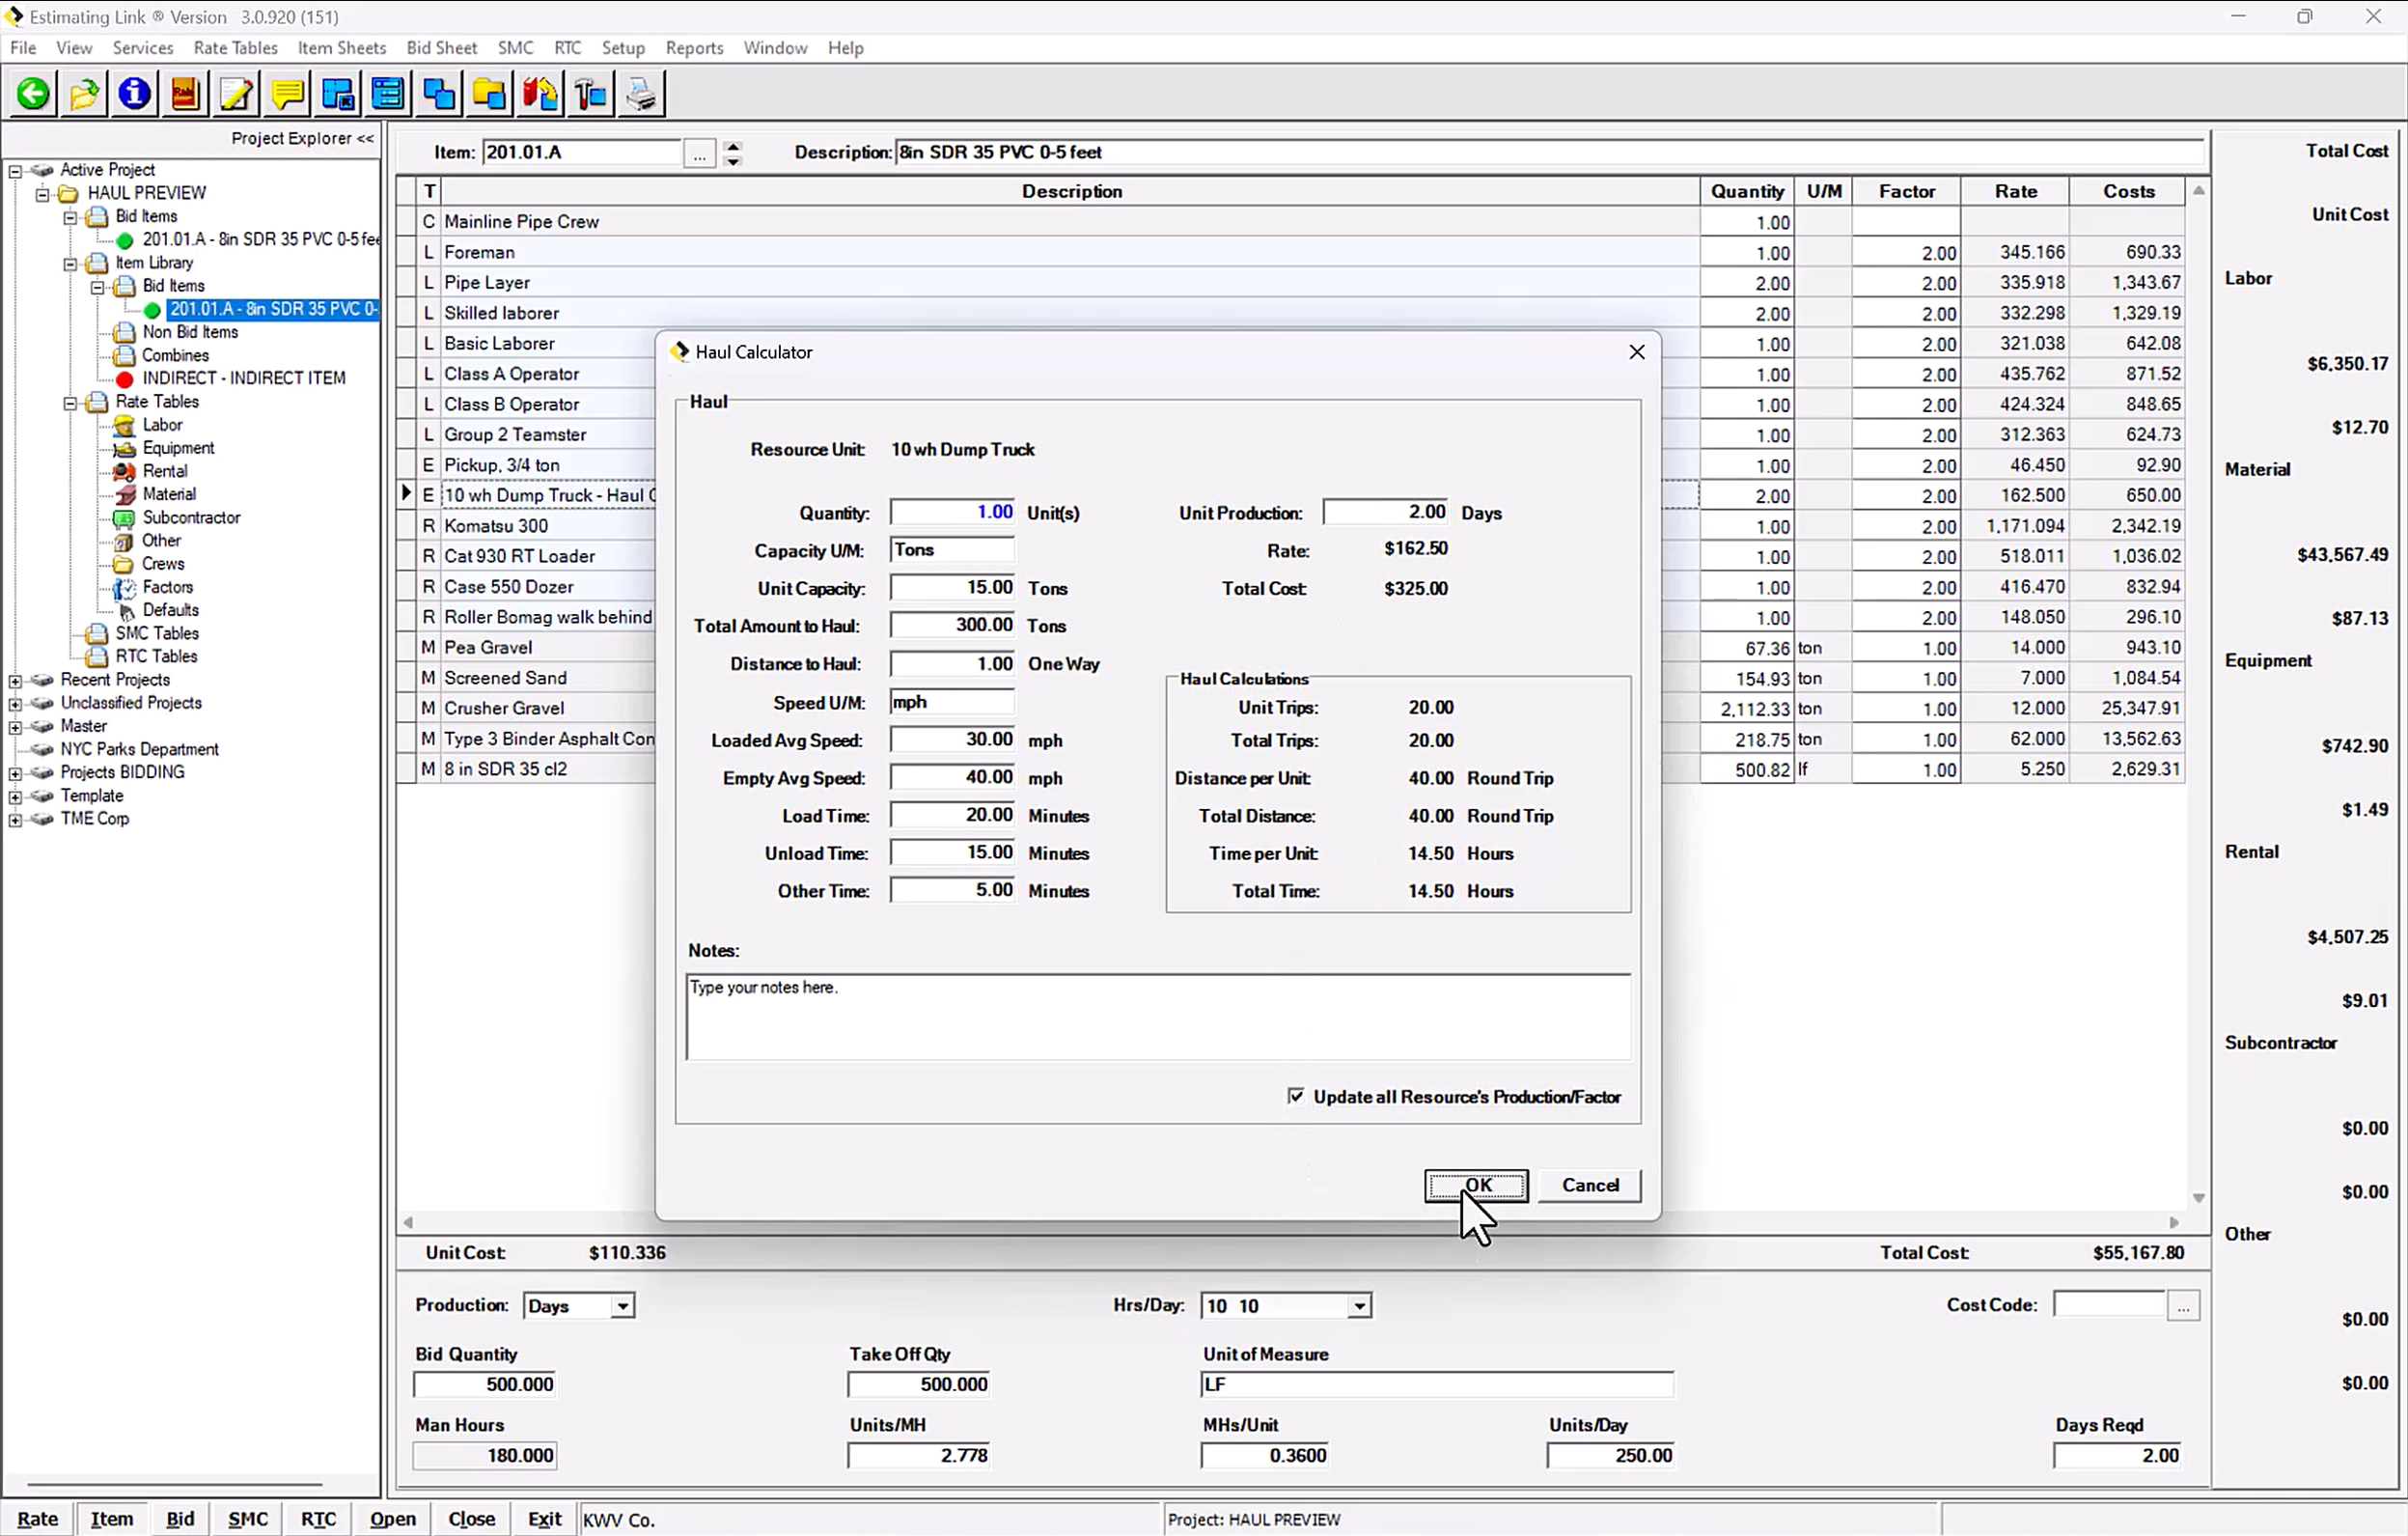The image size is (2408, 1536).
Task: Switch to the SMC tab at bottom
Action: (247, 1518)
